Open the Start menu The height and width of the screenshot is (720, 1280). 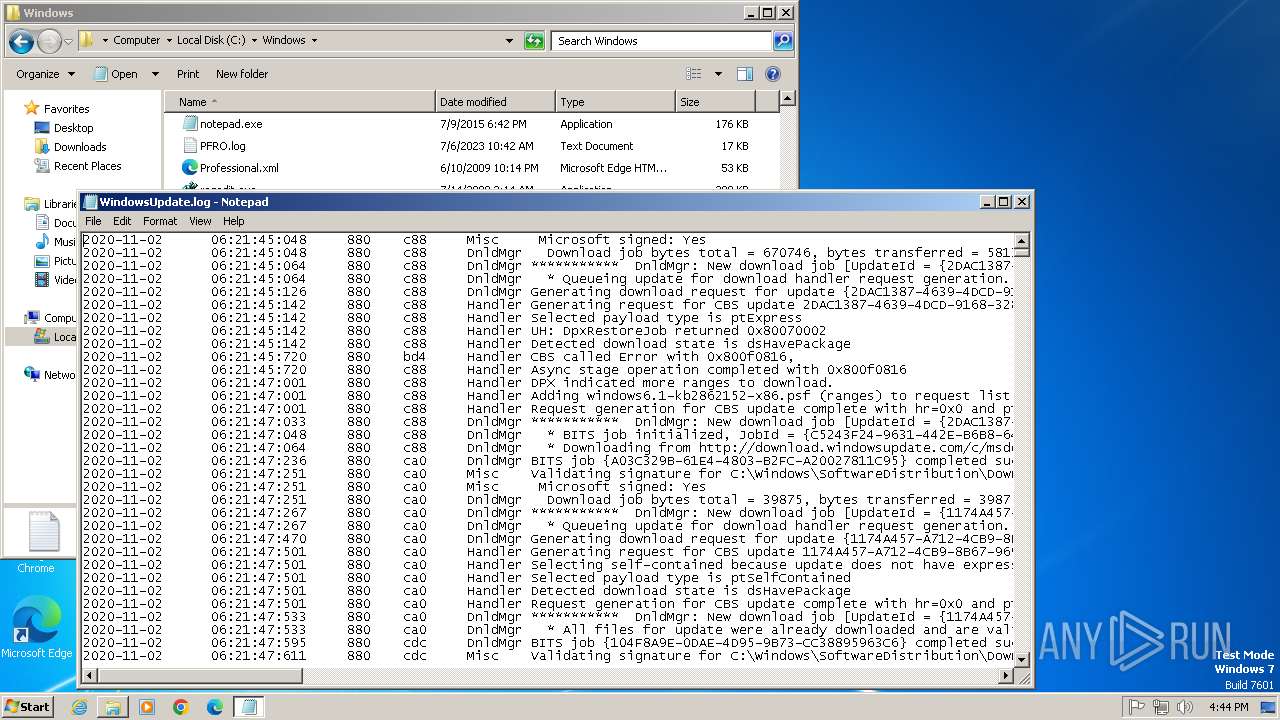[27, 707]
